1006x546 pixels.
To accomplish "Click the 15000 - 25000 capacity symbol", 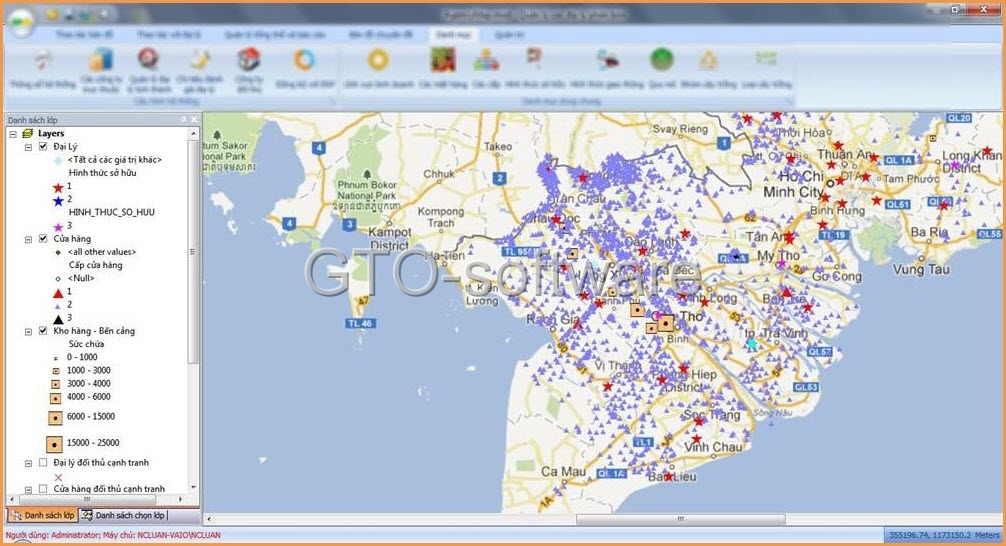I will 55,443.
